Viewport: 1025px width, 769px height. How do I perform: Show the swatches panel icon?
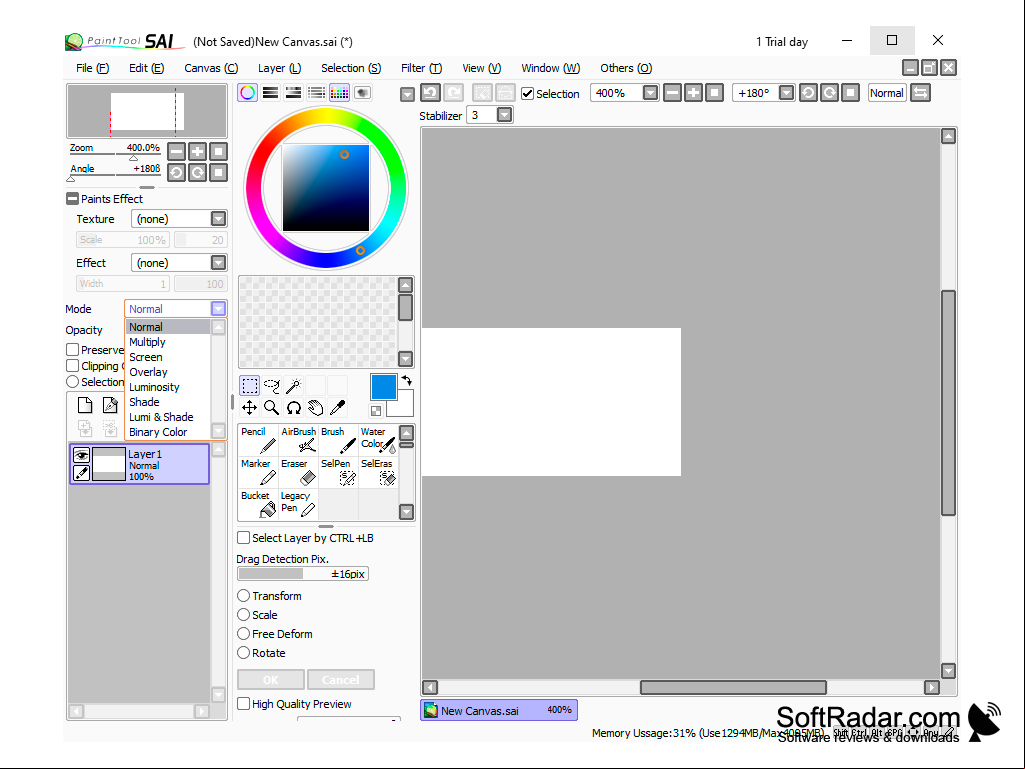tap(339, 93)
